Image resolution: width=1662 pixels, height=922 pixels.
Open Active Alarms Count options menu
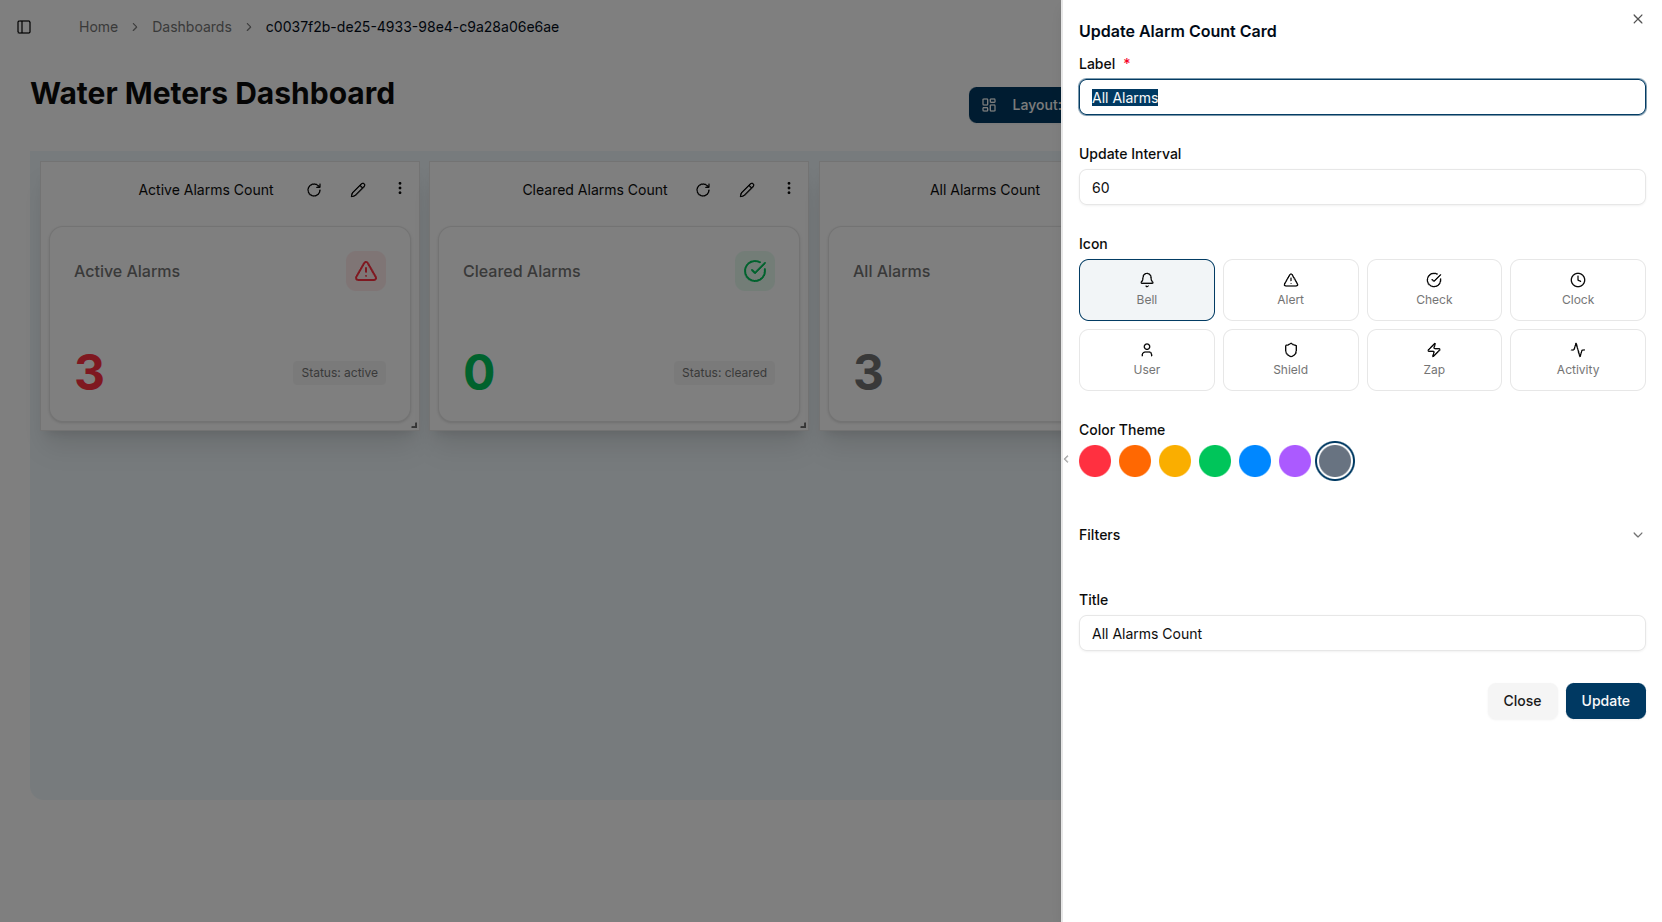400,189
